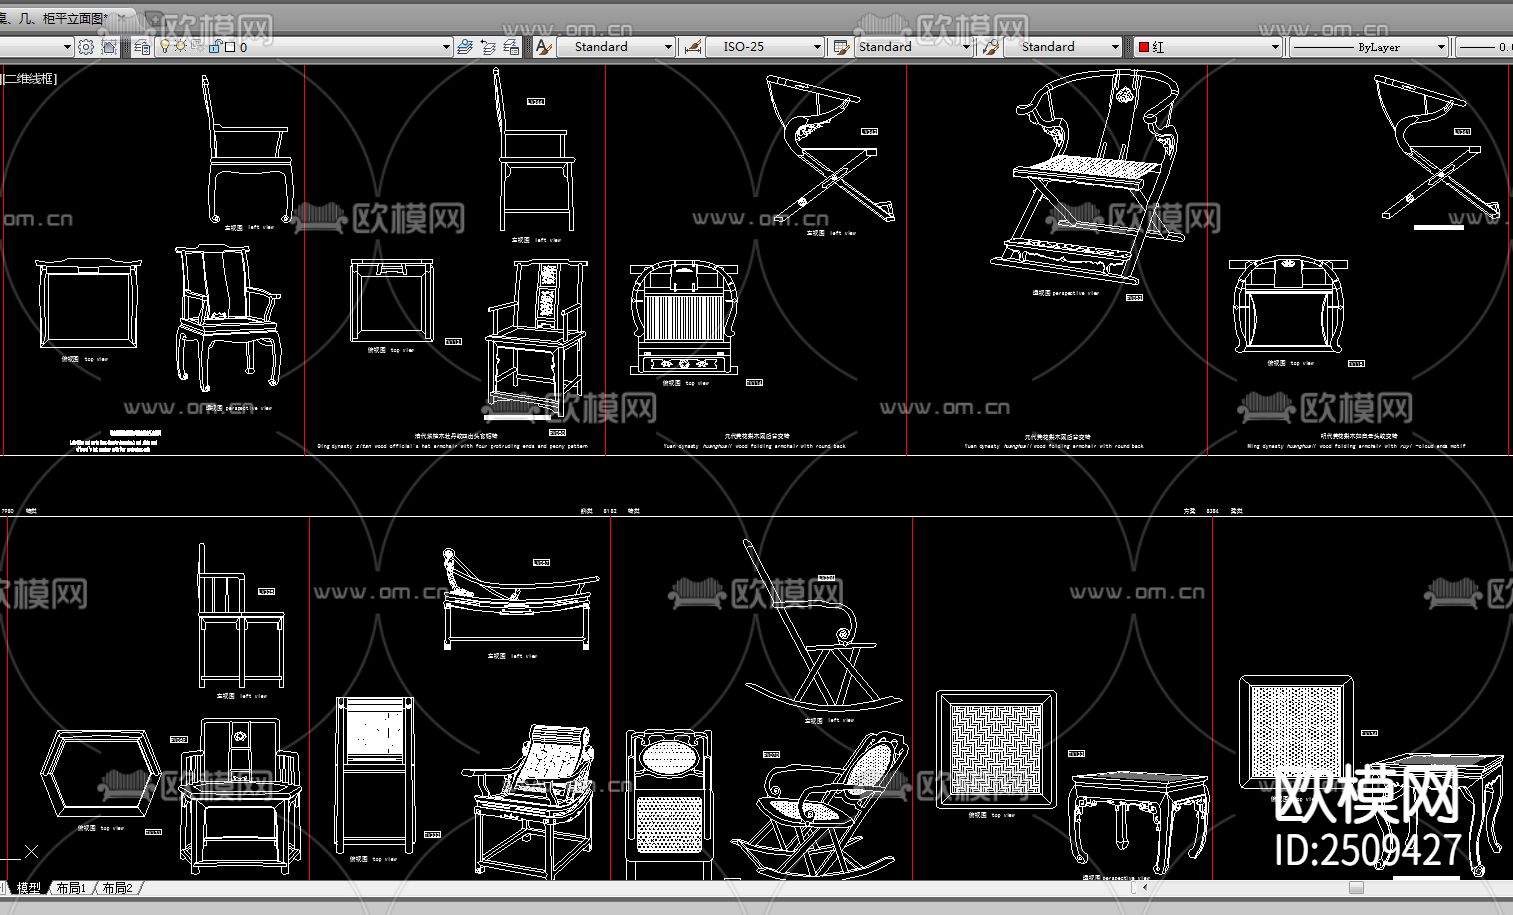Open Dimension Style manager icon
The width and height of the screenshot is (1513, 915).
pyautogui.click(x=691, y=47)
